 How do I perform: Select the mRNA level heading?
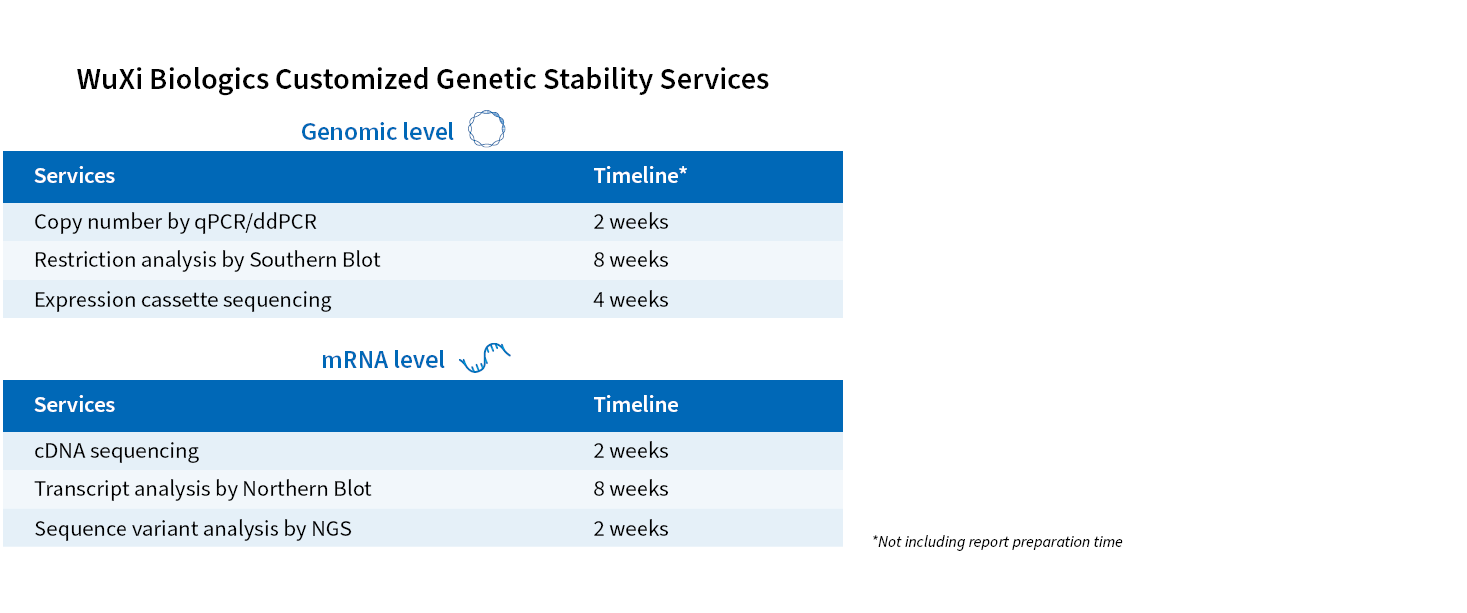(x=383, y=360)
